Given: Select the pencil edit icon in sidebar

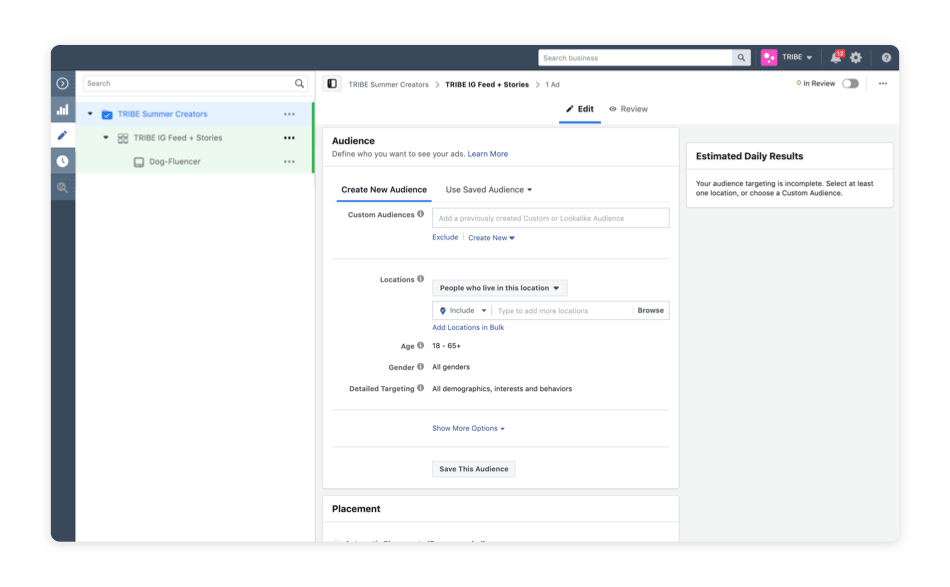Looking at the screenshot, I should (63, 135).
